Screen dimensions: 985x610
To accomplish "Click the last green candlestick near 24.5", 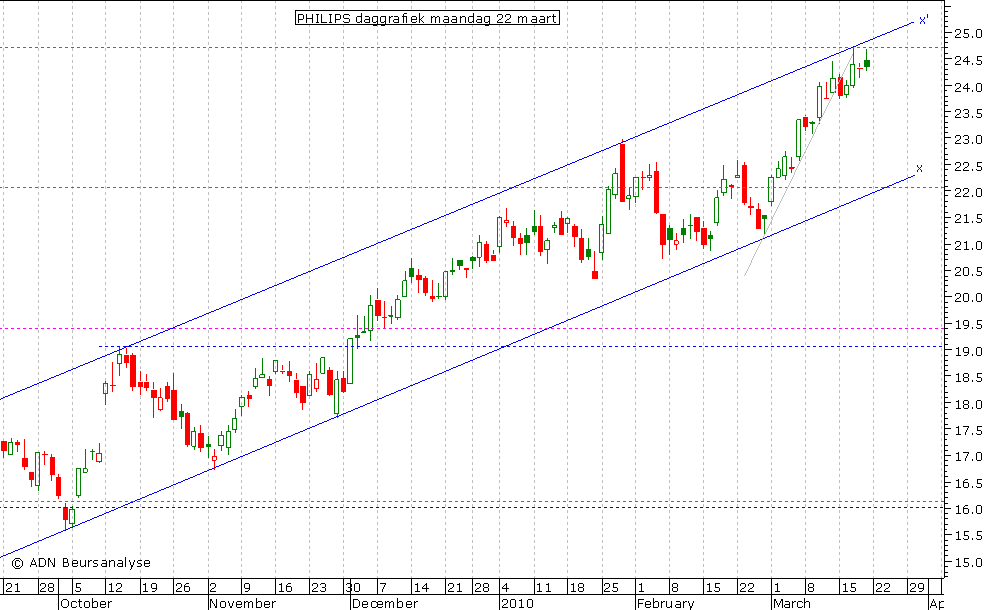I will (867, 63).
